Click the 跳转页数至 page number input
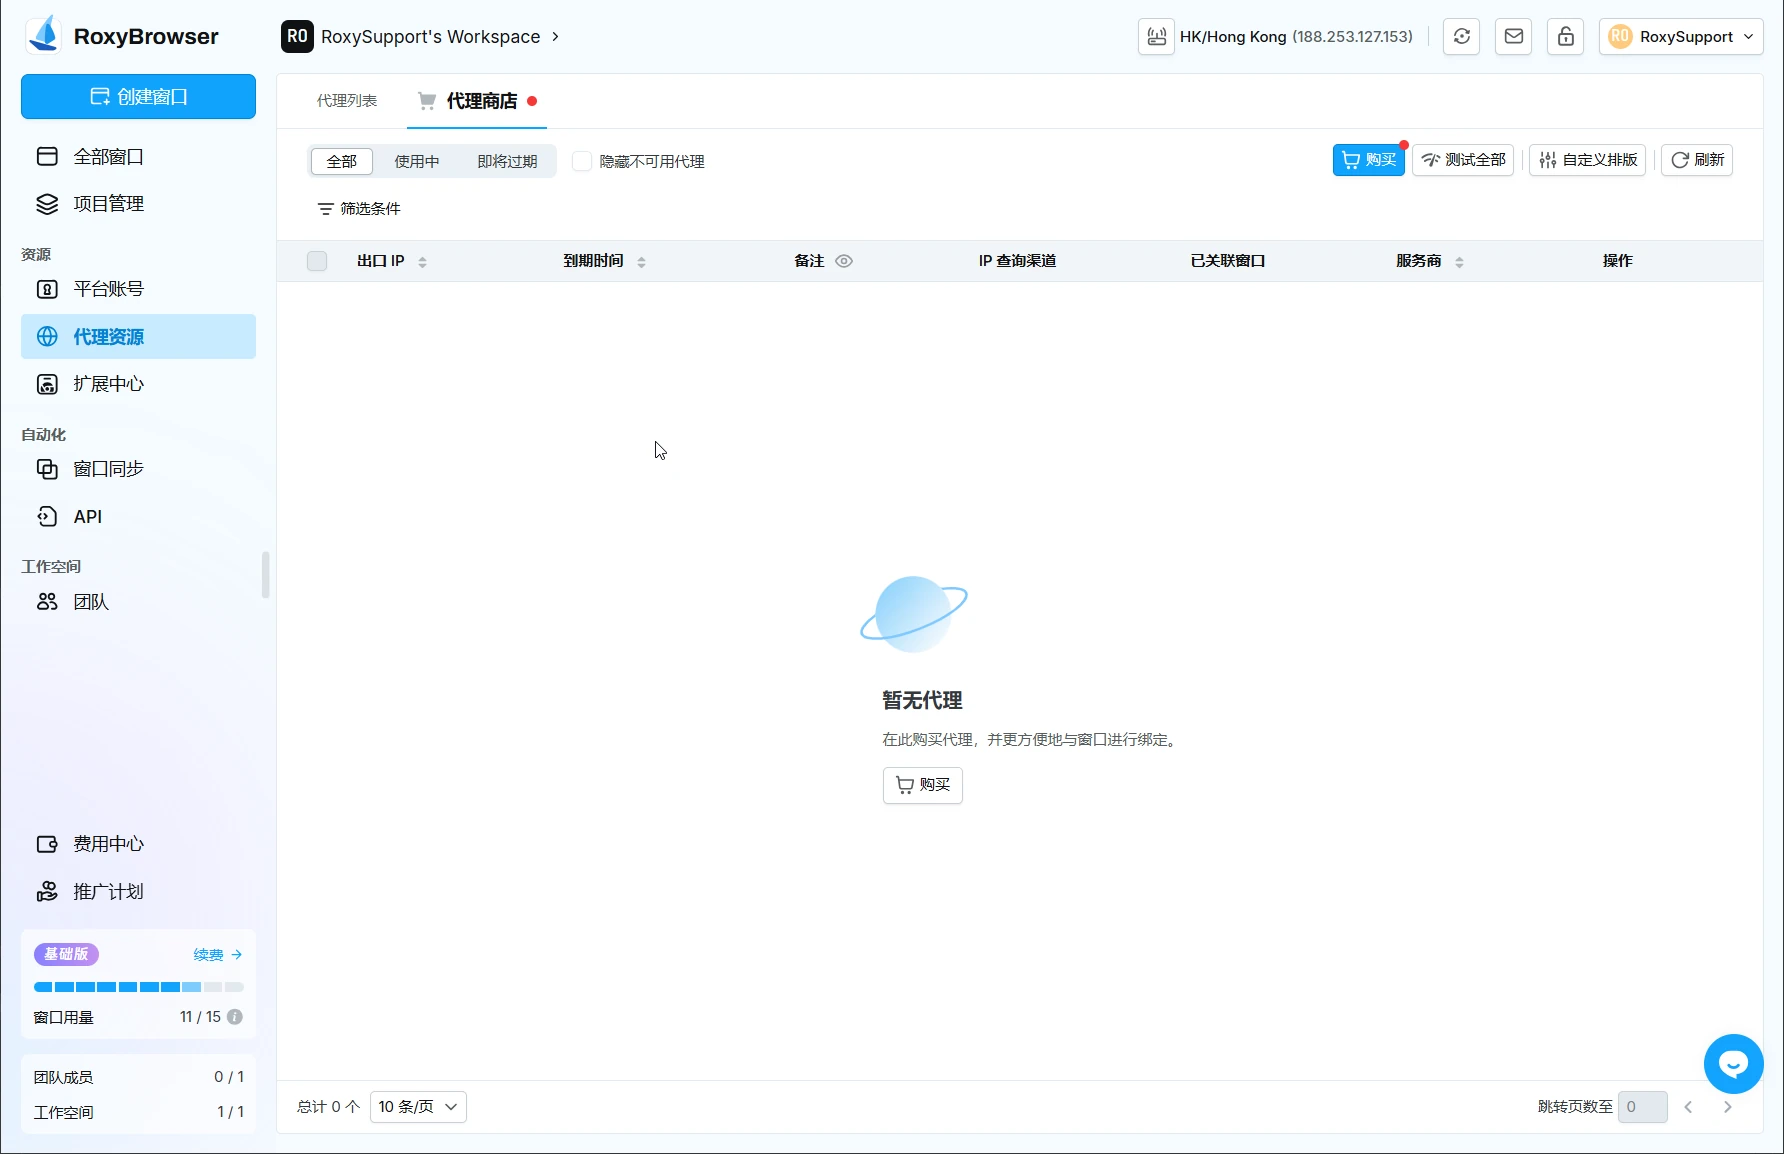 (1642, 1107)
